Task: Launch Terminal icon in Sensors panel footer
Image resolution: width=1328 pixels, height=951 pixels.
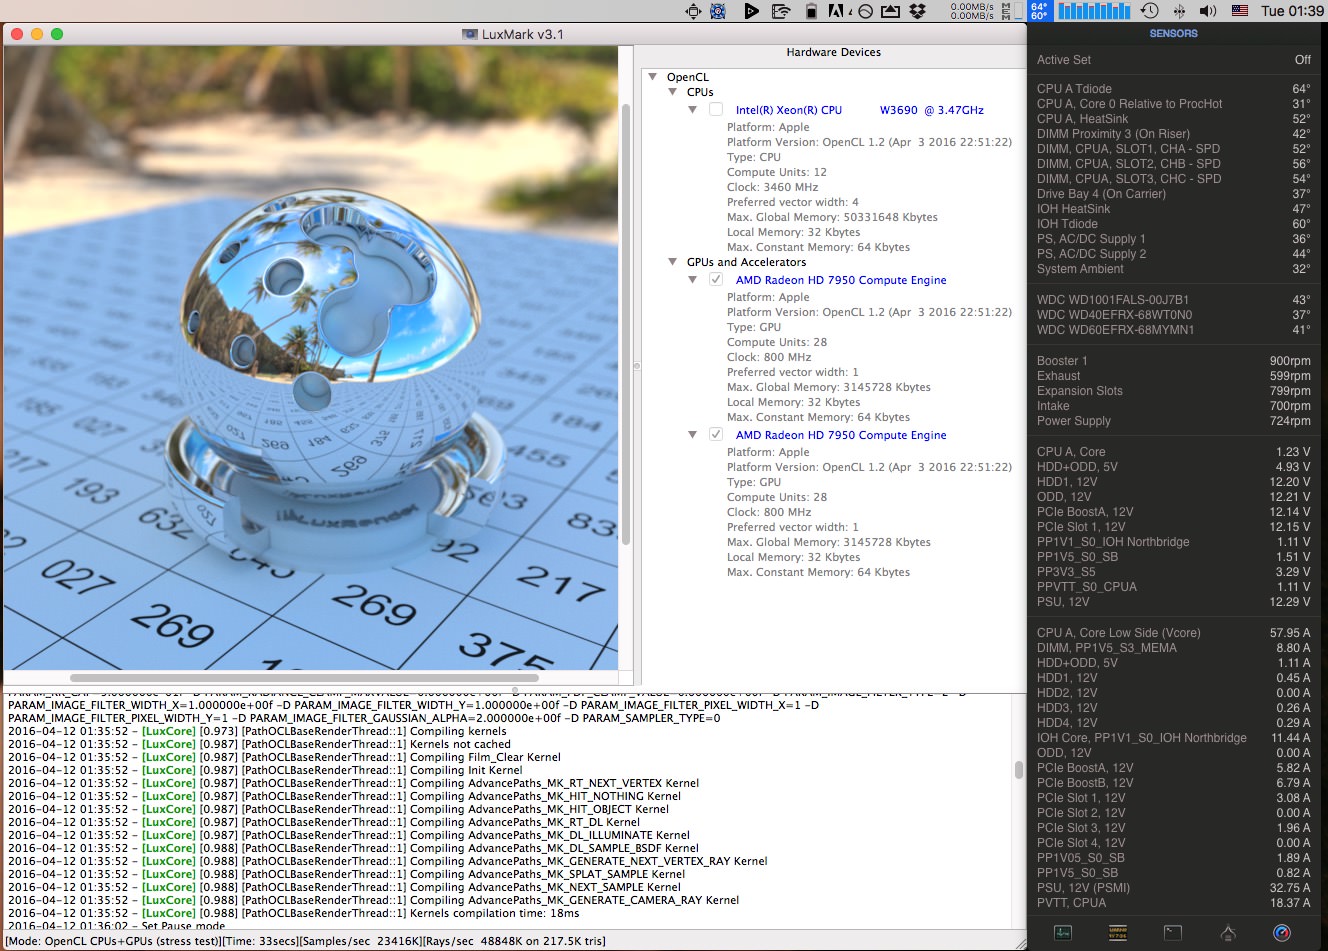Action: point(1173,933)
